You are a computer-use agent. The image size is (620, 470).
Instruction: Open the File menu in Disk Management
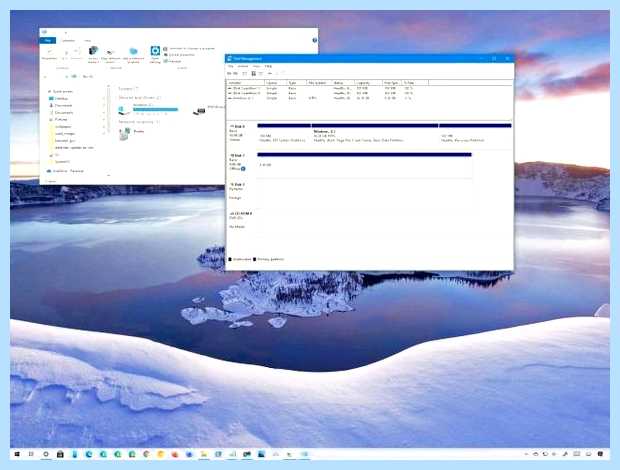pos(231,66)
